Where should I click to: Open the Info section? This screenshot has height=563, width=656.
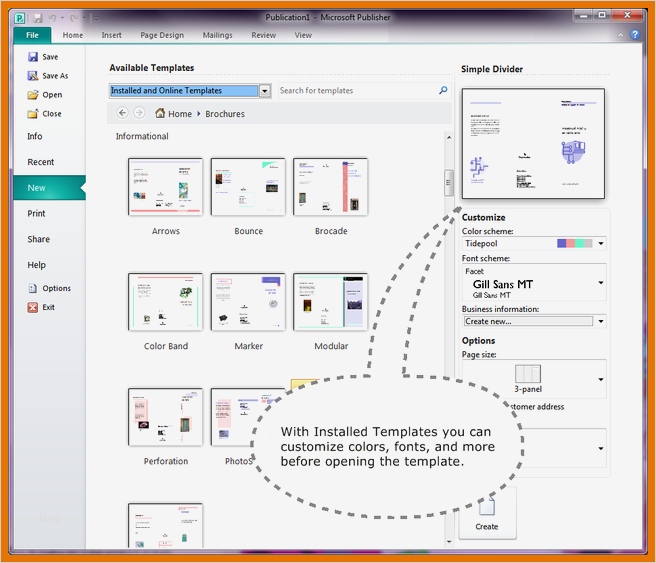(x=35, y=136)
